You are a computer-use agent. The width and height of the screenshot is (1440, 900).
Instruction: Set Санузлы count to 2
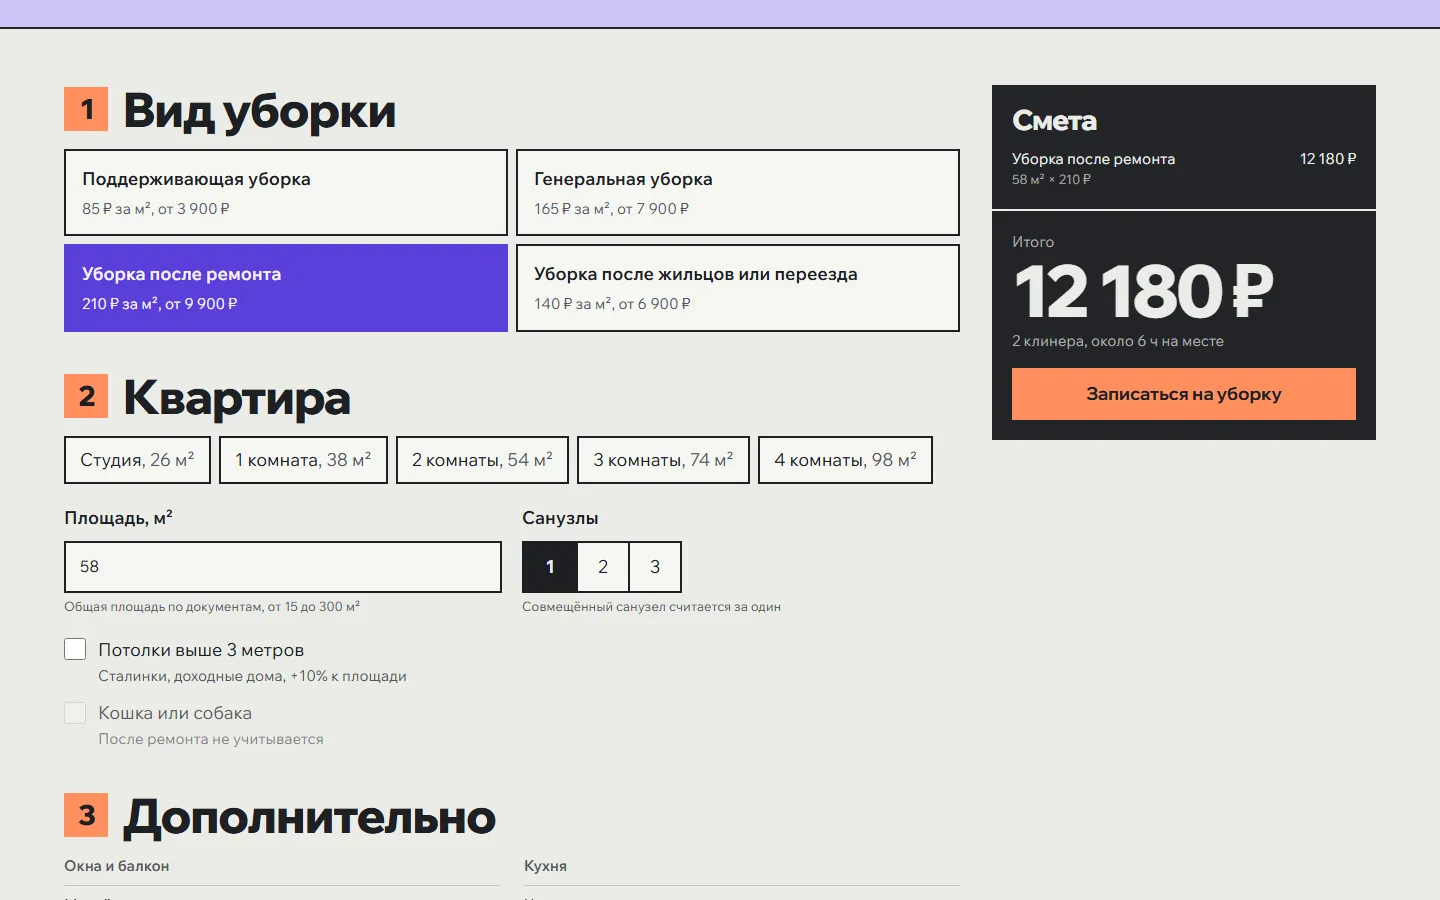point(603,567)
